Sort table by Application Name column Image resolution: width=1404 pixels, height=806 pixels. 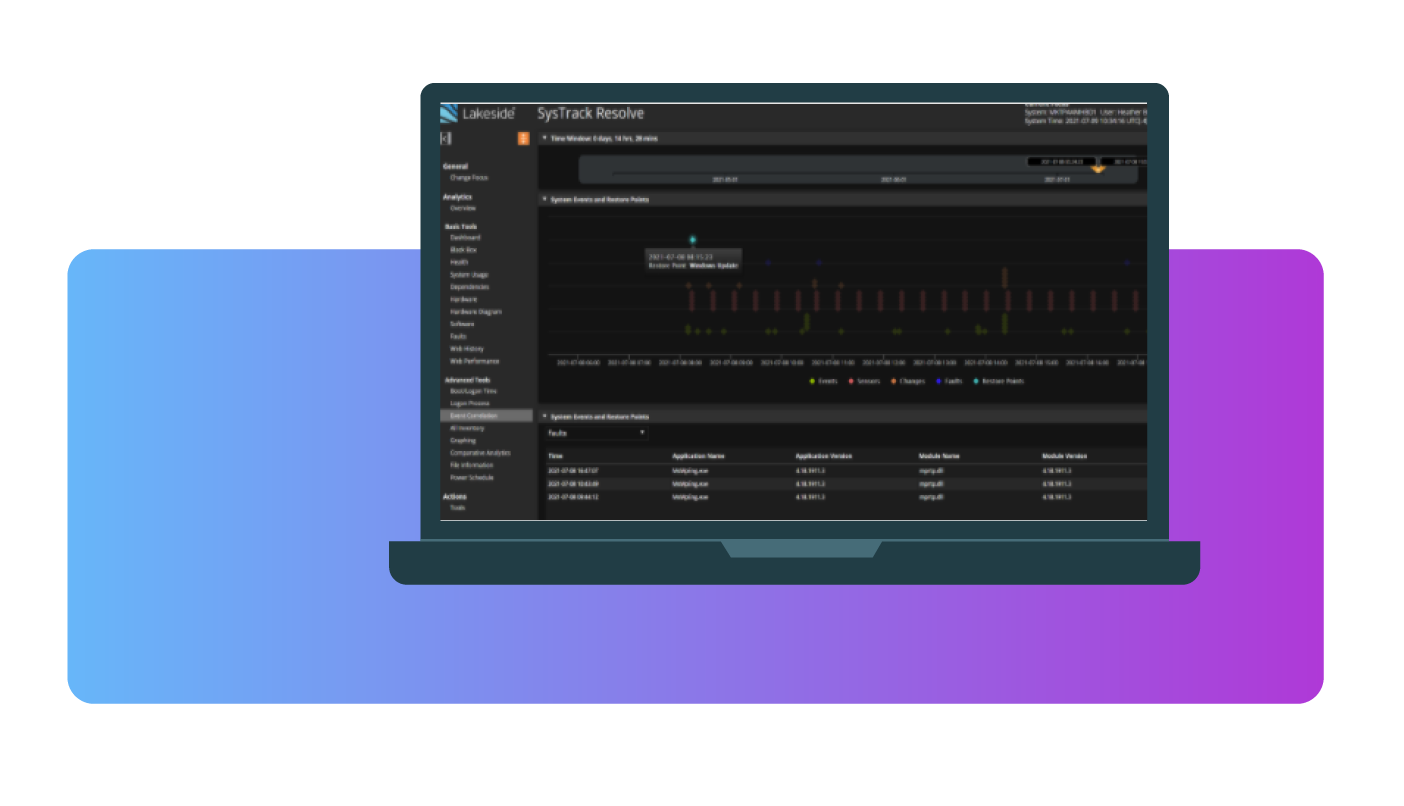pyautogui.click(x=698, y=456)
